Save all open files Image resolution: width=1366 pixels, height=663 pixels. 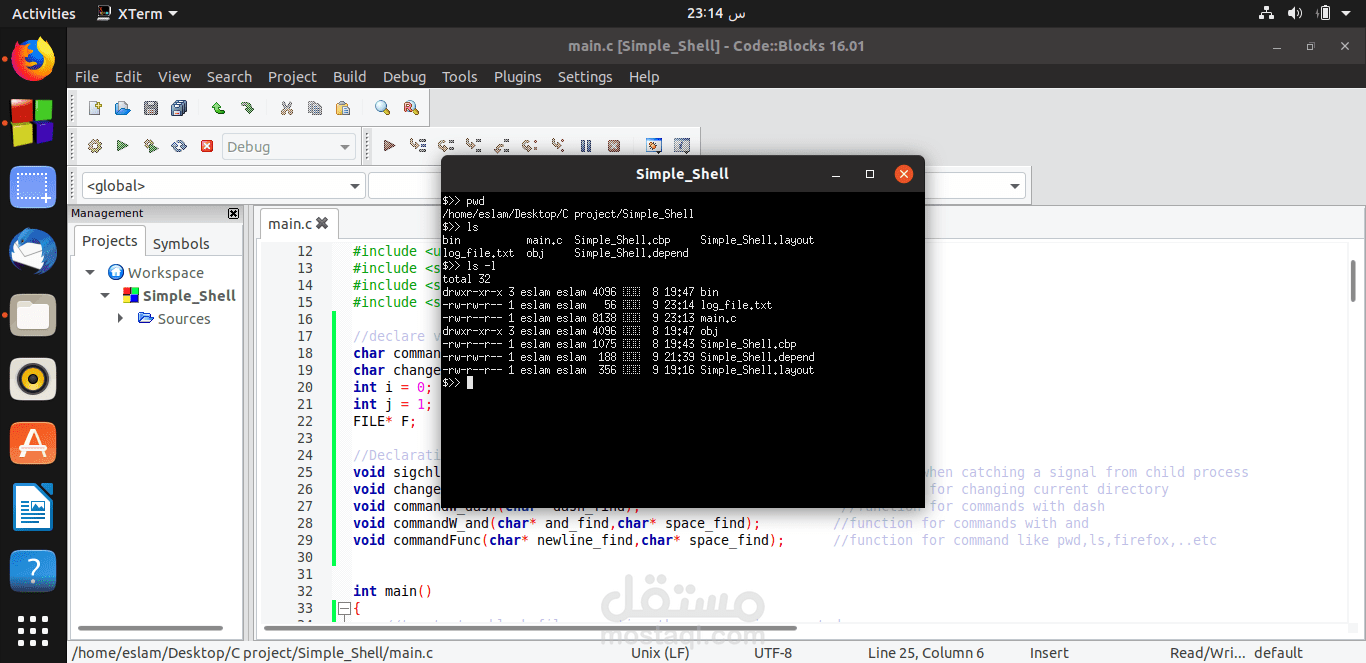pyautogui.click(x=179, y=107)
